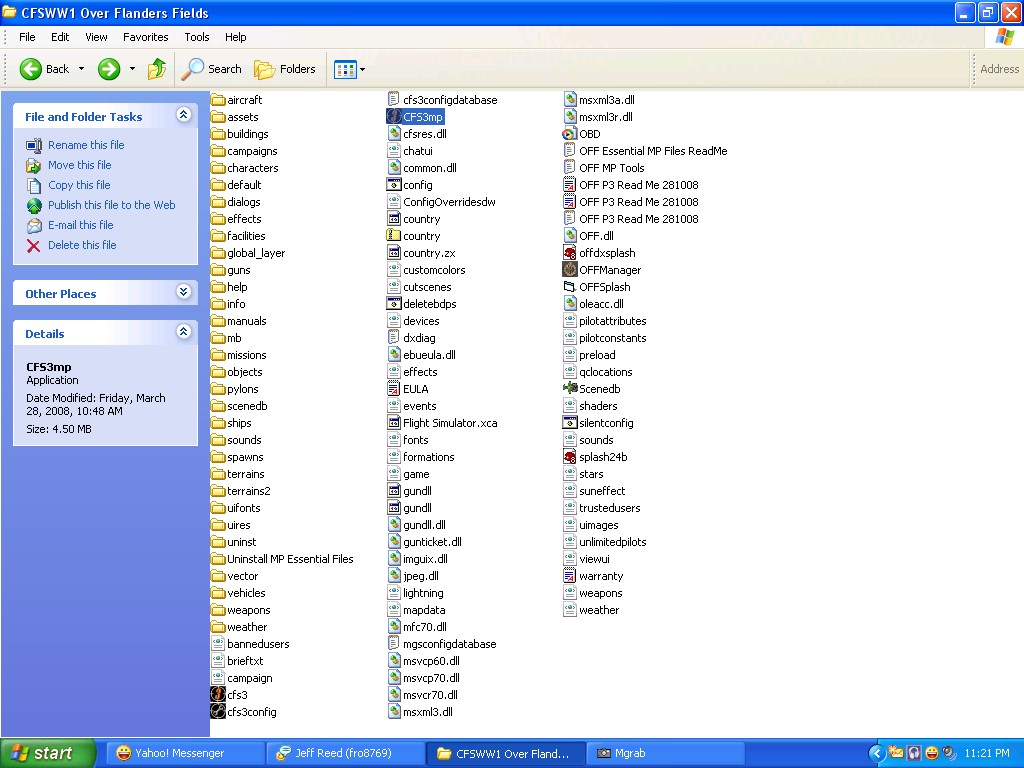Open the Favorites menu
Viewport: 1024px width, 768px height.
pos(146,37)
